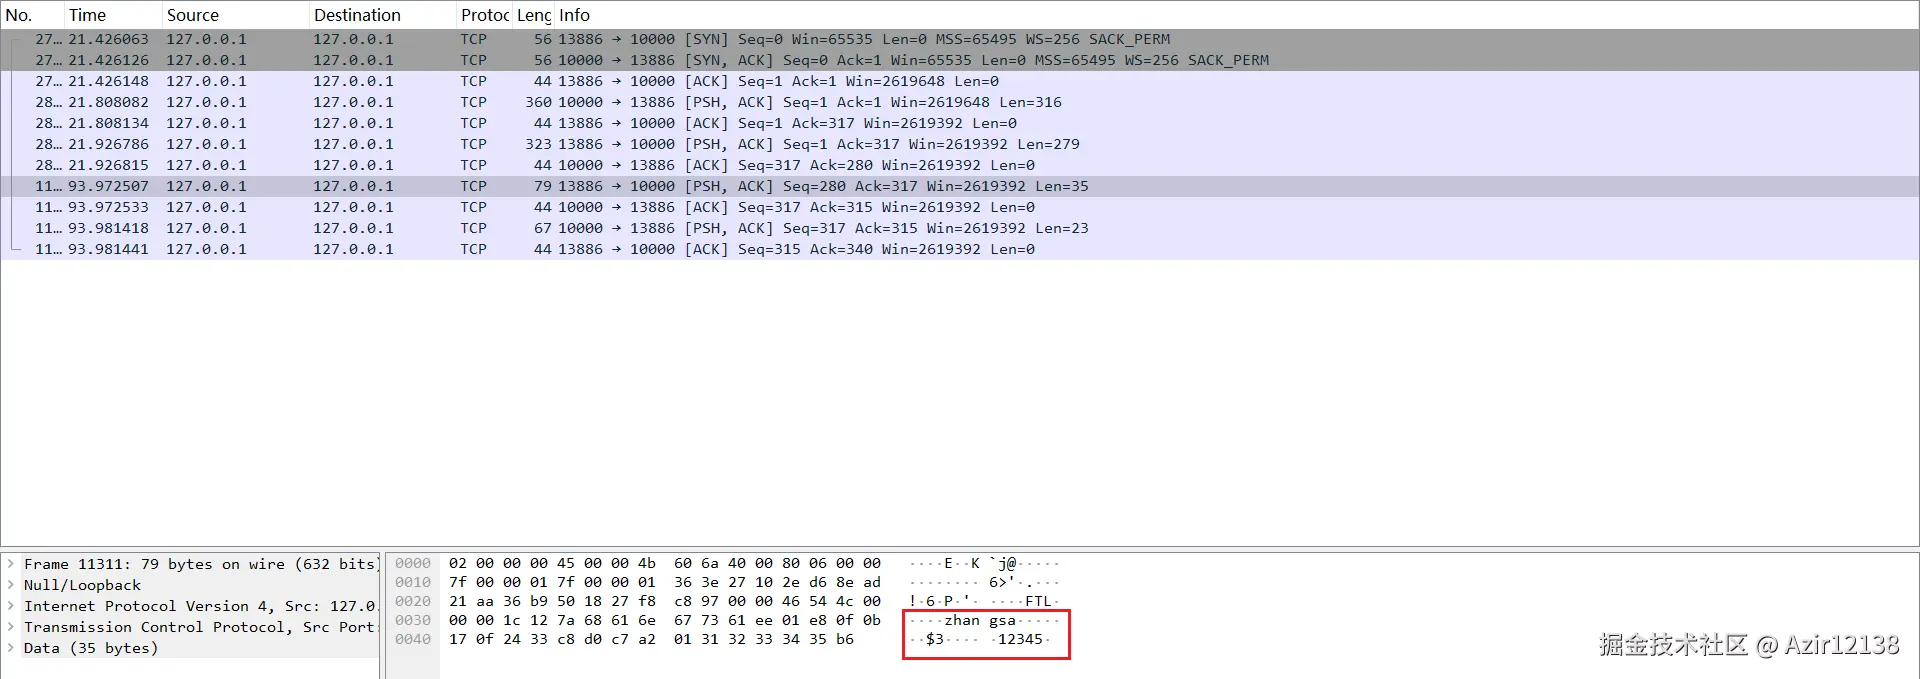Screen dimensions: 1920x679
Task: Expand the Data (35 bytes) node
Action: [x=11, y=648]
